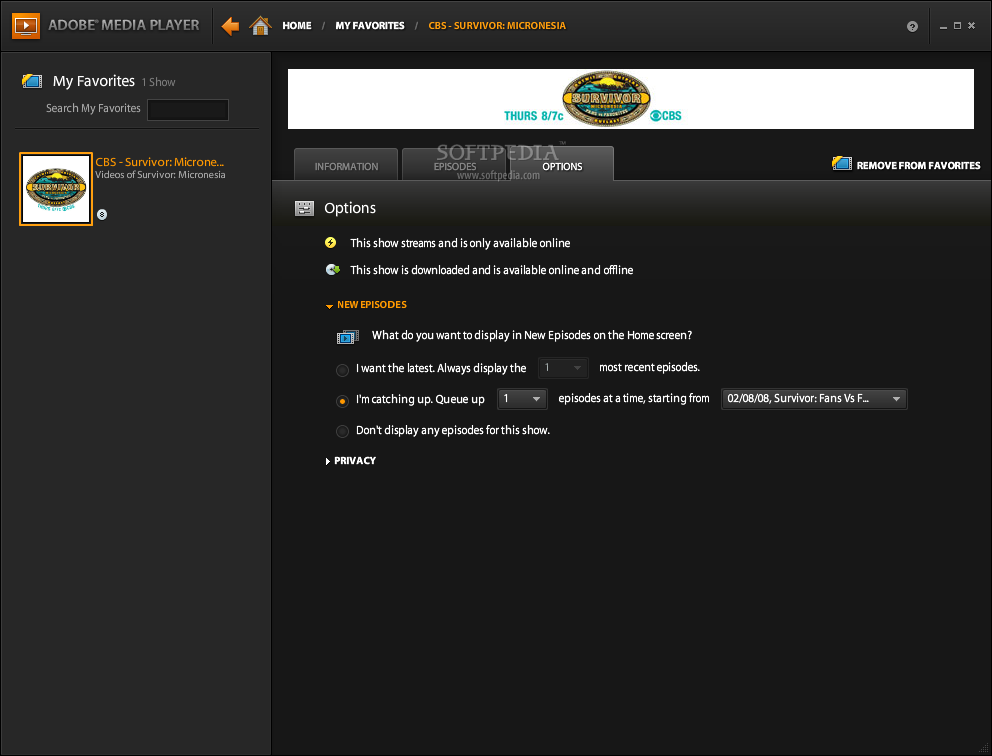Click 'This show streams and is only available online'
Viewport: 992px width, 756px height.
(x=460, y=243)
